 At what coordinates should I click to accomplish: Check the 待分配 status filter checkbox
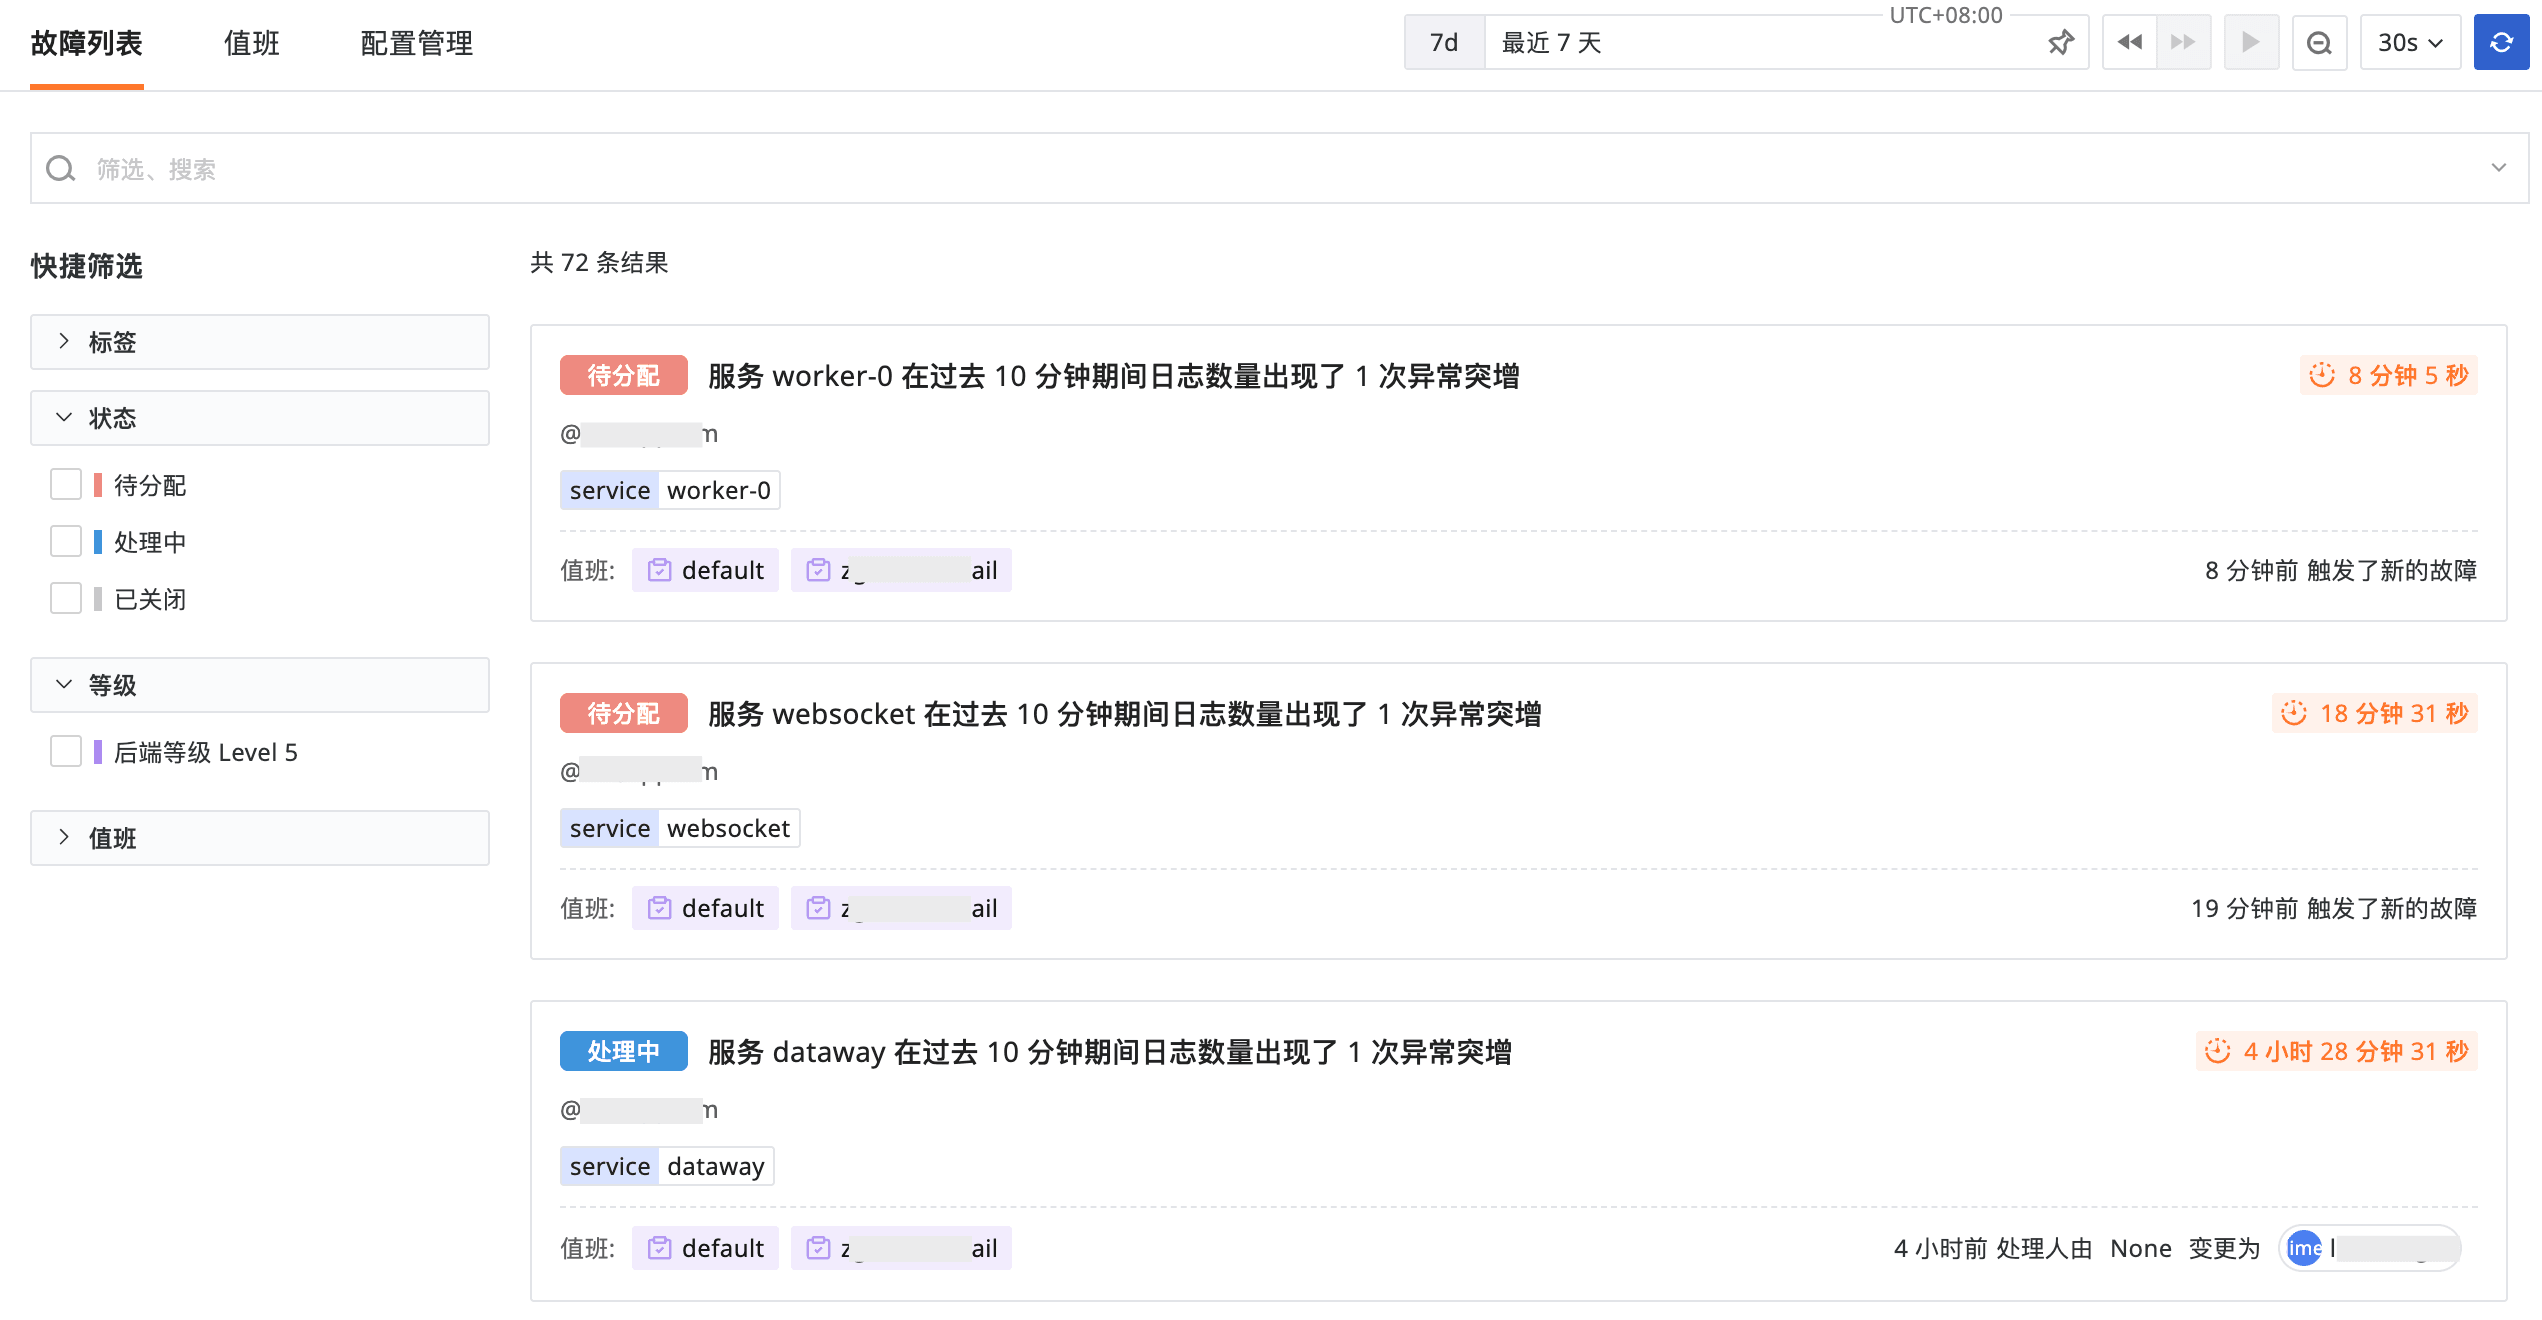[x=66, y=484]
